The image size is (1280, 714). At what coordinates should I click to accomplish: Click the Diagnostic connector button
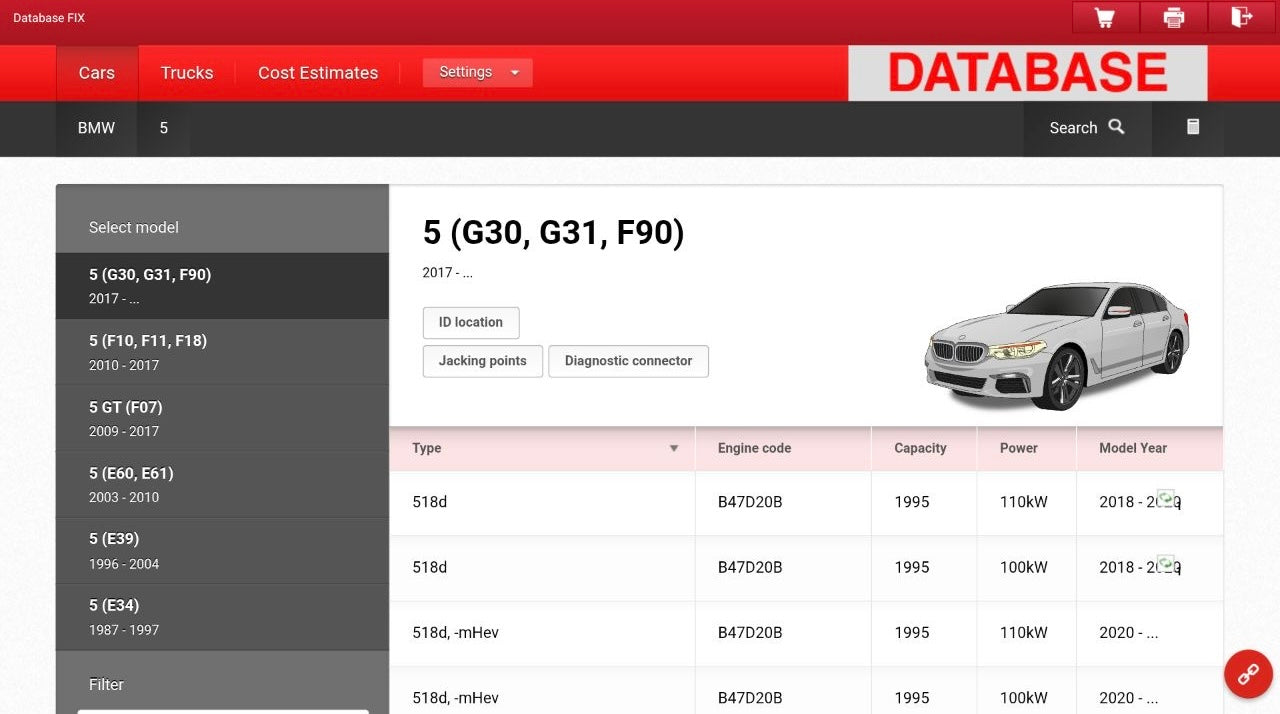628,361
